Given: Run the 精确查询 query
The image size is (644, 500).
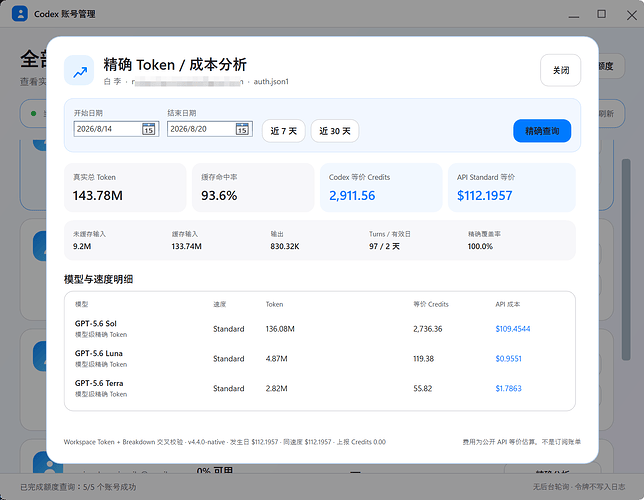Looking at the screenshot, I should point(542,131).
